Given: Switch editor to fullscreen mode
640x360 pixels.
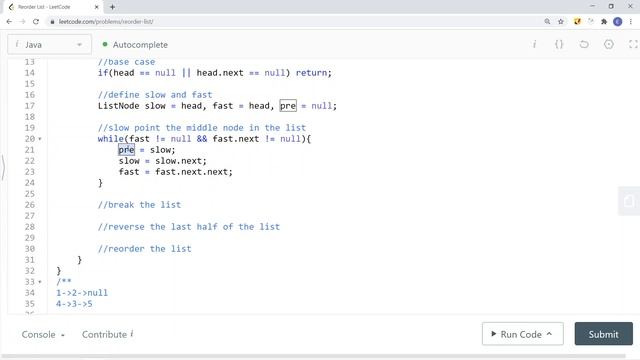Looking at the screenshot, I should point(633,44).
